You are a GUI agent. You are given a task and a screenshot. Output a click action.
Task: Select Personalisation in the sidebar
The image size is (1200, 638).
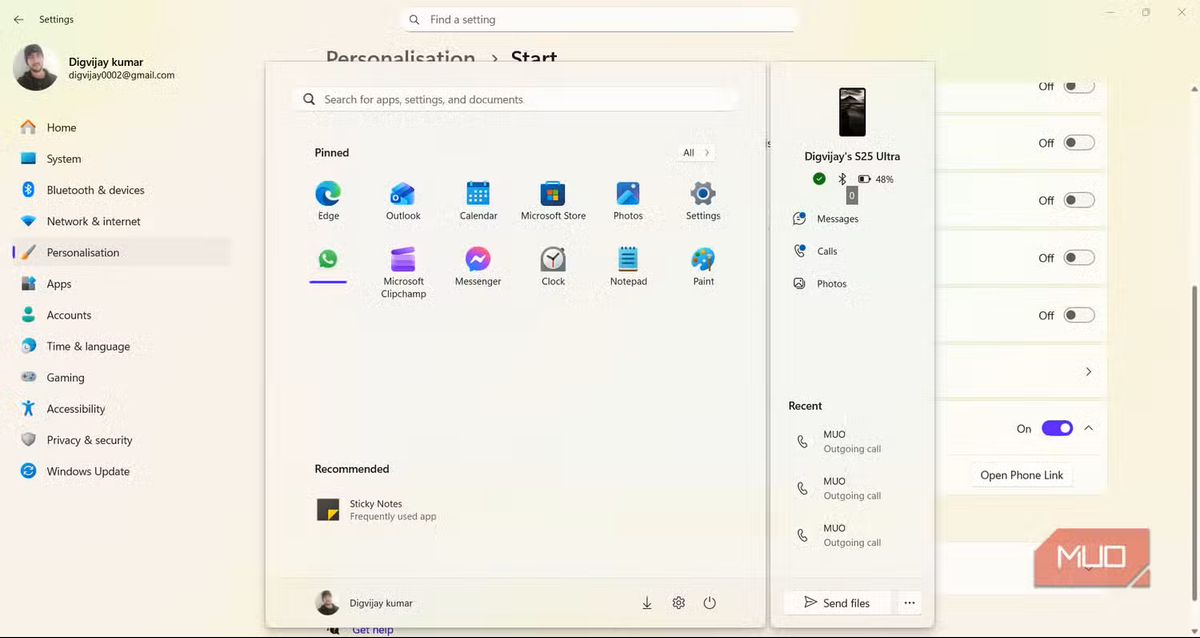coord(120,252)
